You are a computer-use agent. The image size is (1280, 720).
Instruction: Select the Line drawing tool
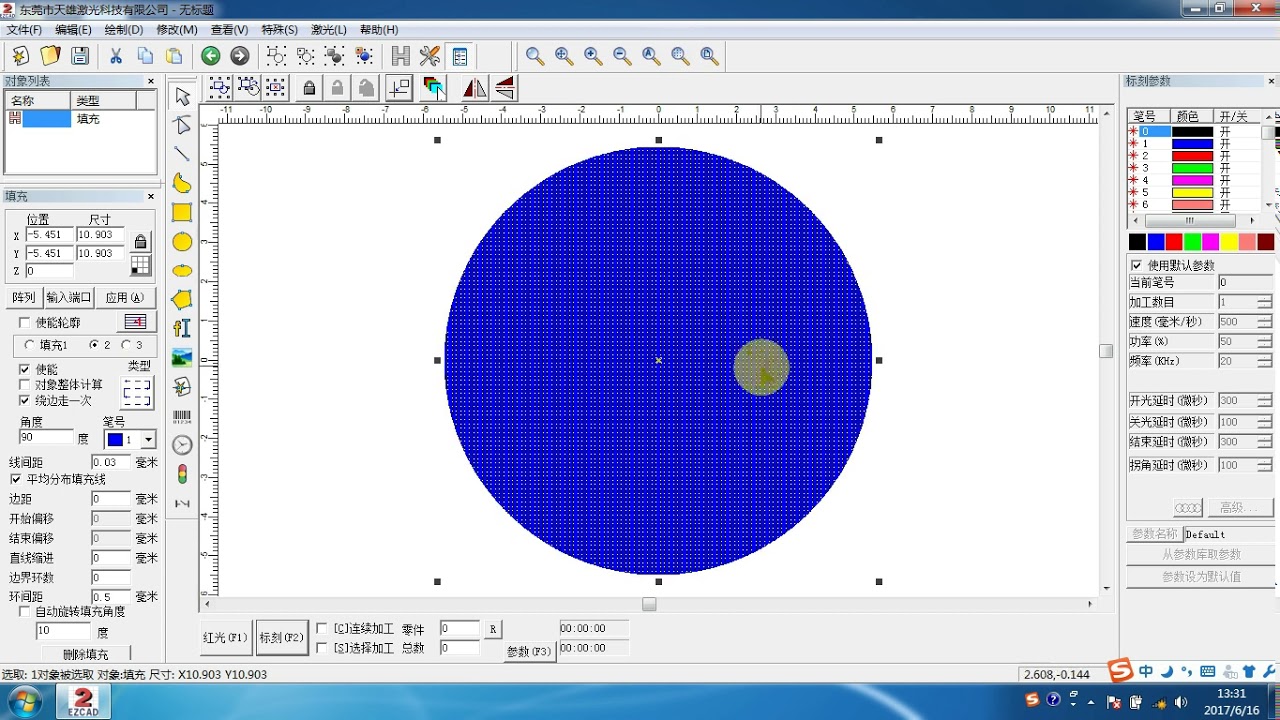point(182,153)
